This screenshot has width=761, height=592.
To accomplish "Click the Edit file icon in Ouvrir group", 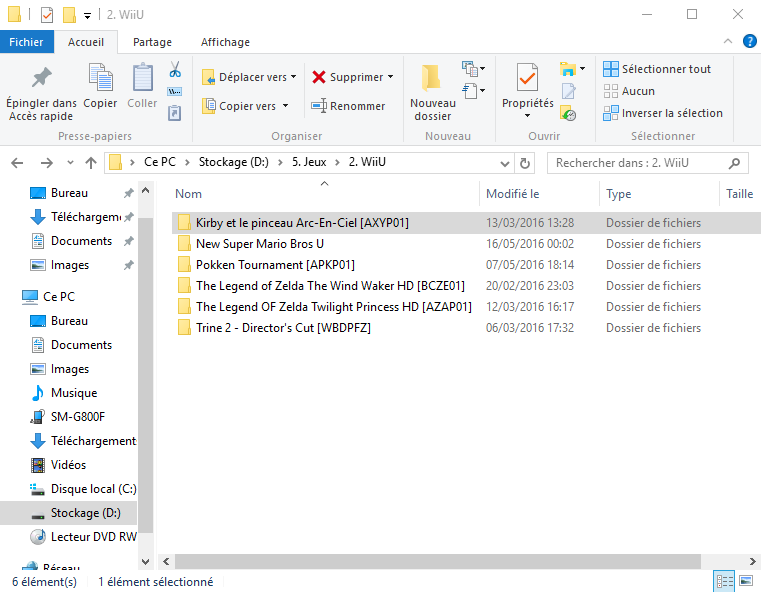I will 568,91.
